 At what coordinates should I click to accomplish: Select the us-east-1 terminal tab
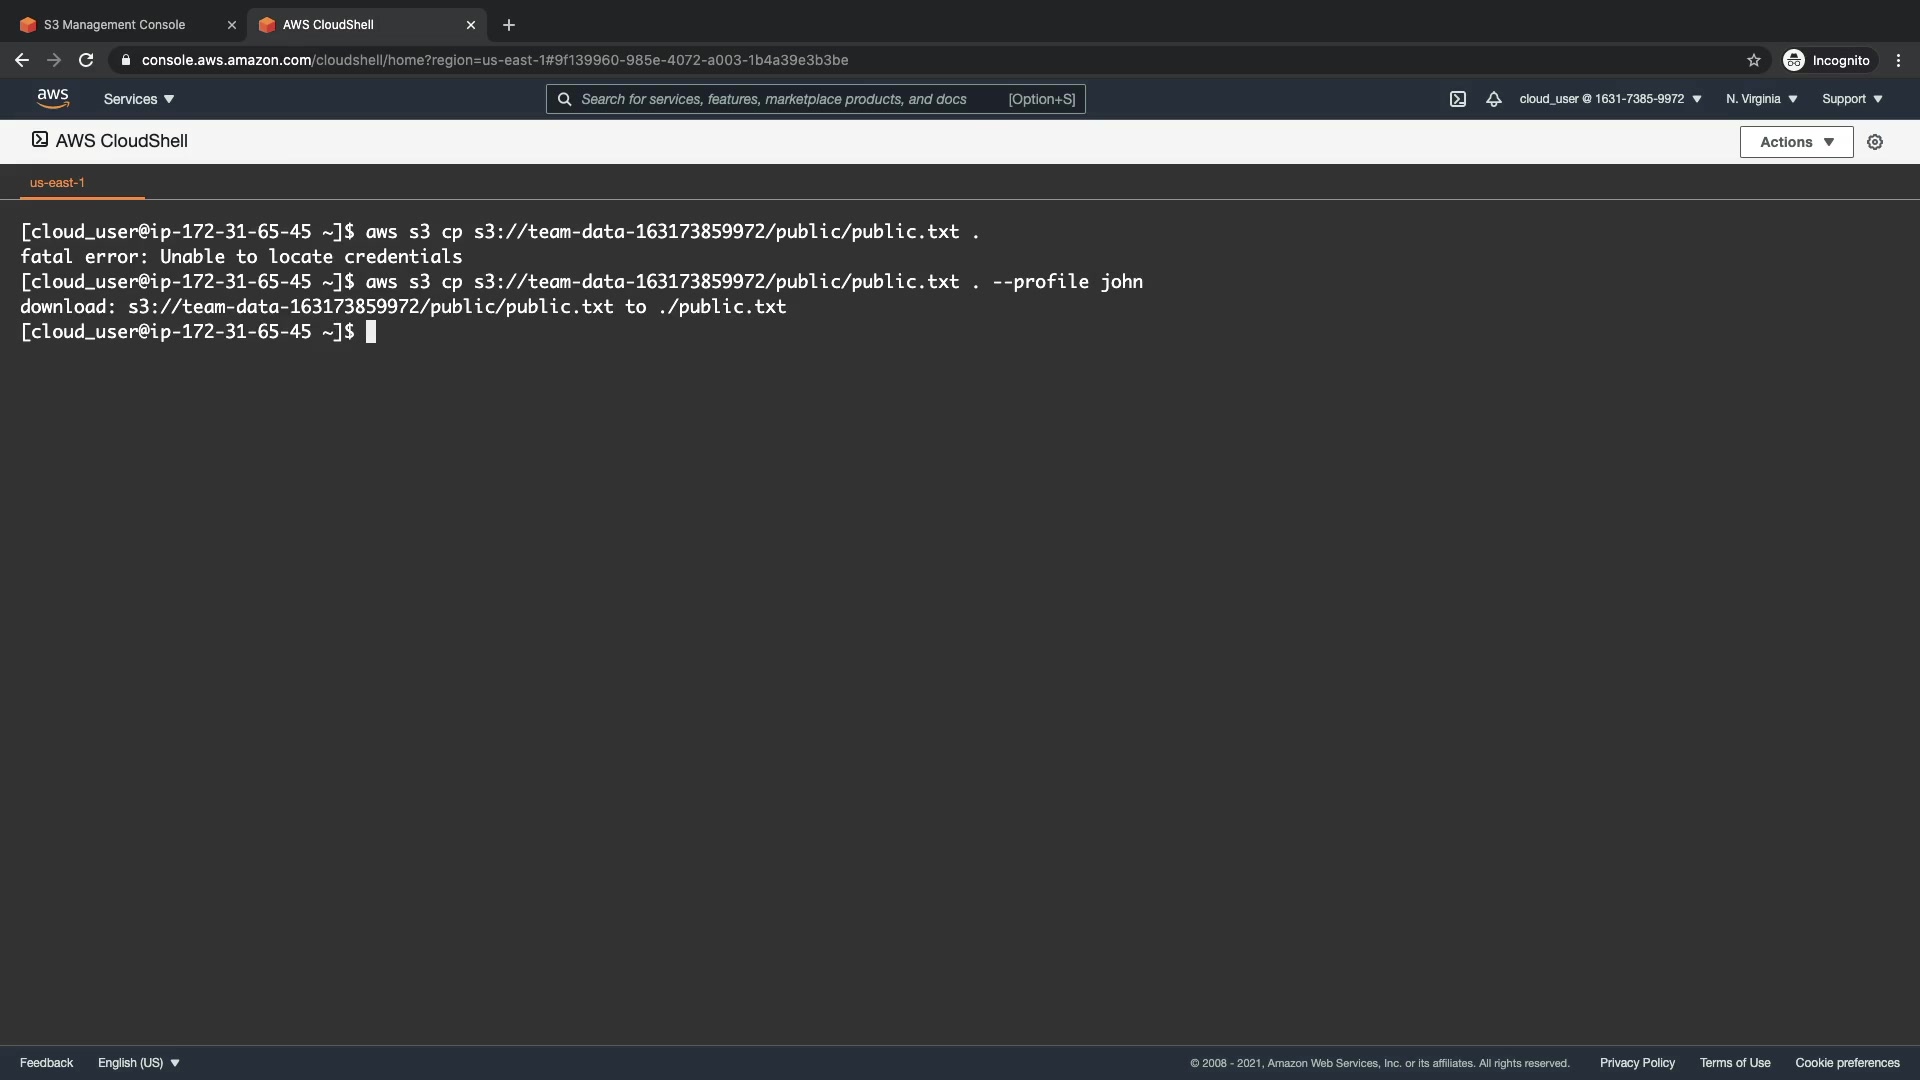tap(57, 182)
